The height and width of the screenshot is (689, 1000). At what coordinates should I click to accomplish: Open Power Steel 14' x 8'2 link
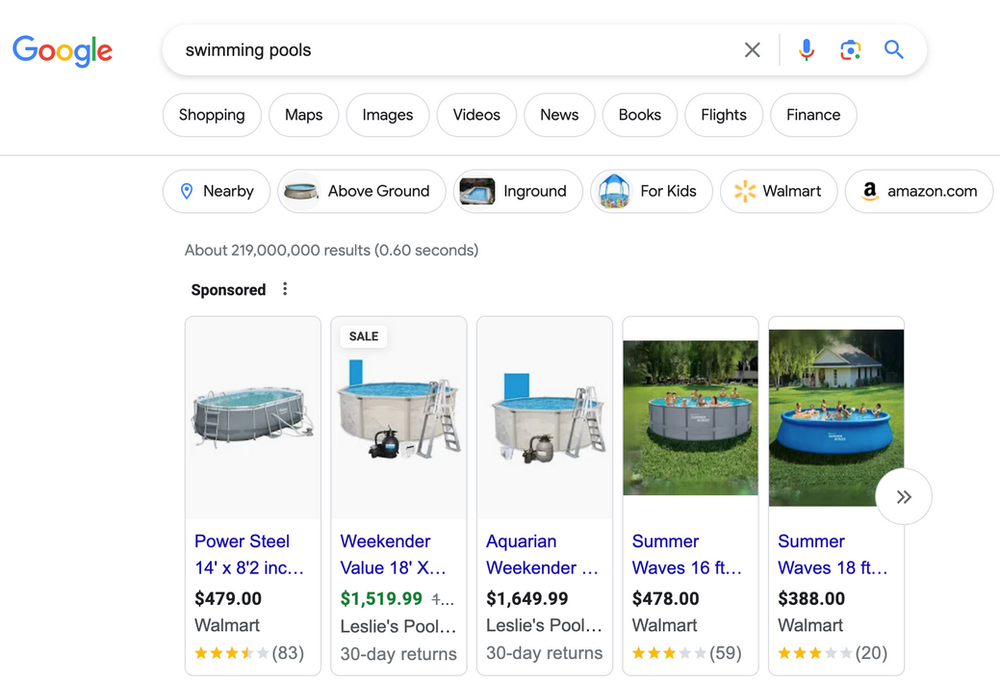249,554
